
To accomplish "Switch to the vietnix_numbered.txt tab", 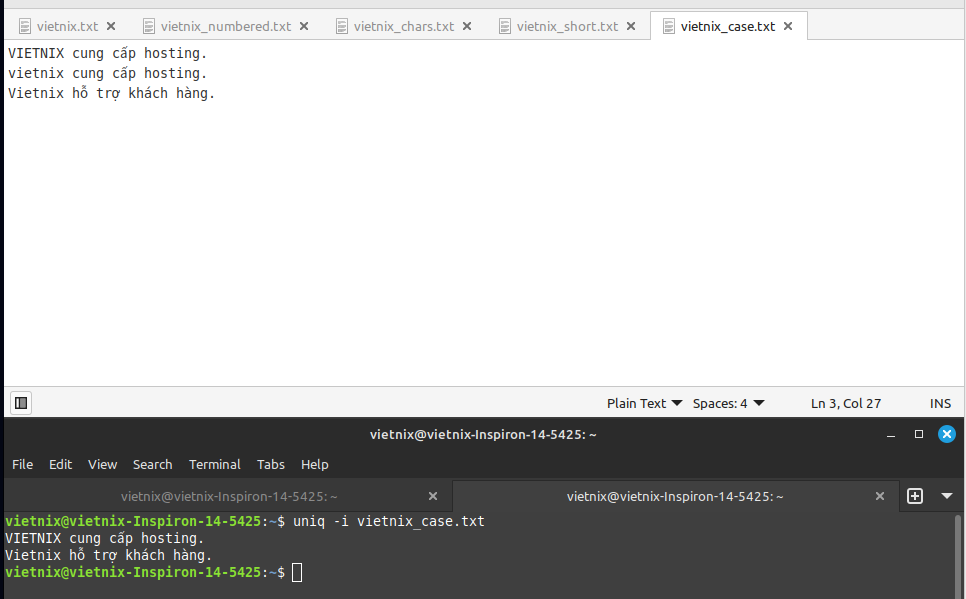I will click(x=225, y=26).
